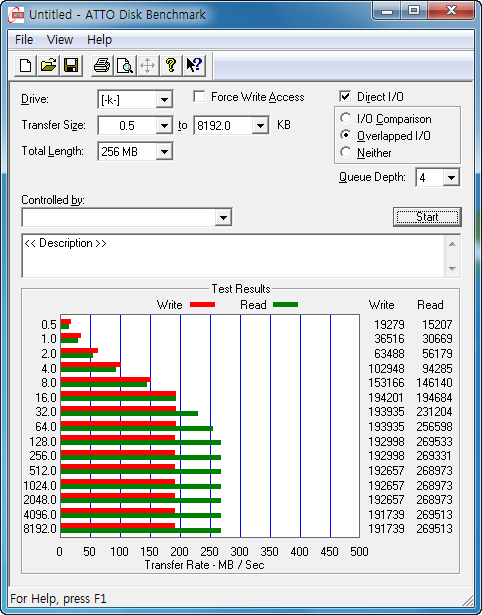Click the write value 19279
The image size is (482, 615).
tap(389, 325)
